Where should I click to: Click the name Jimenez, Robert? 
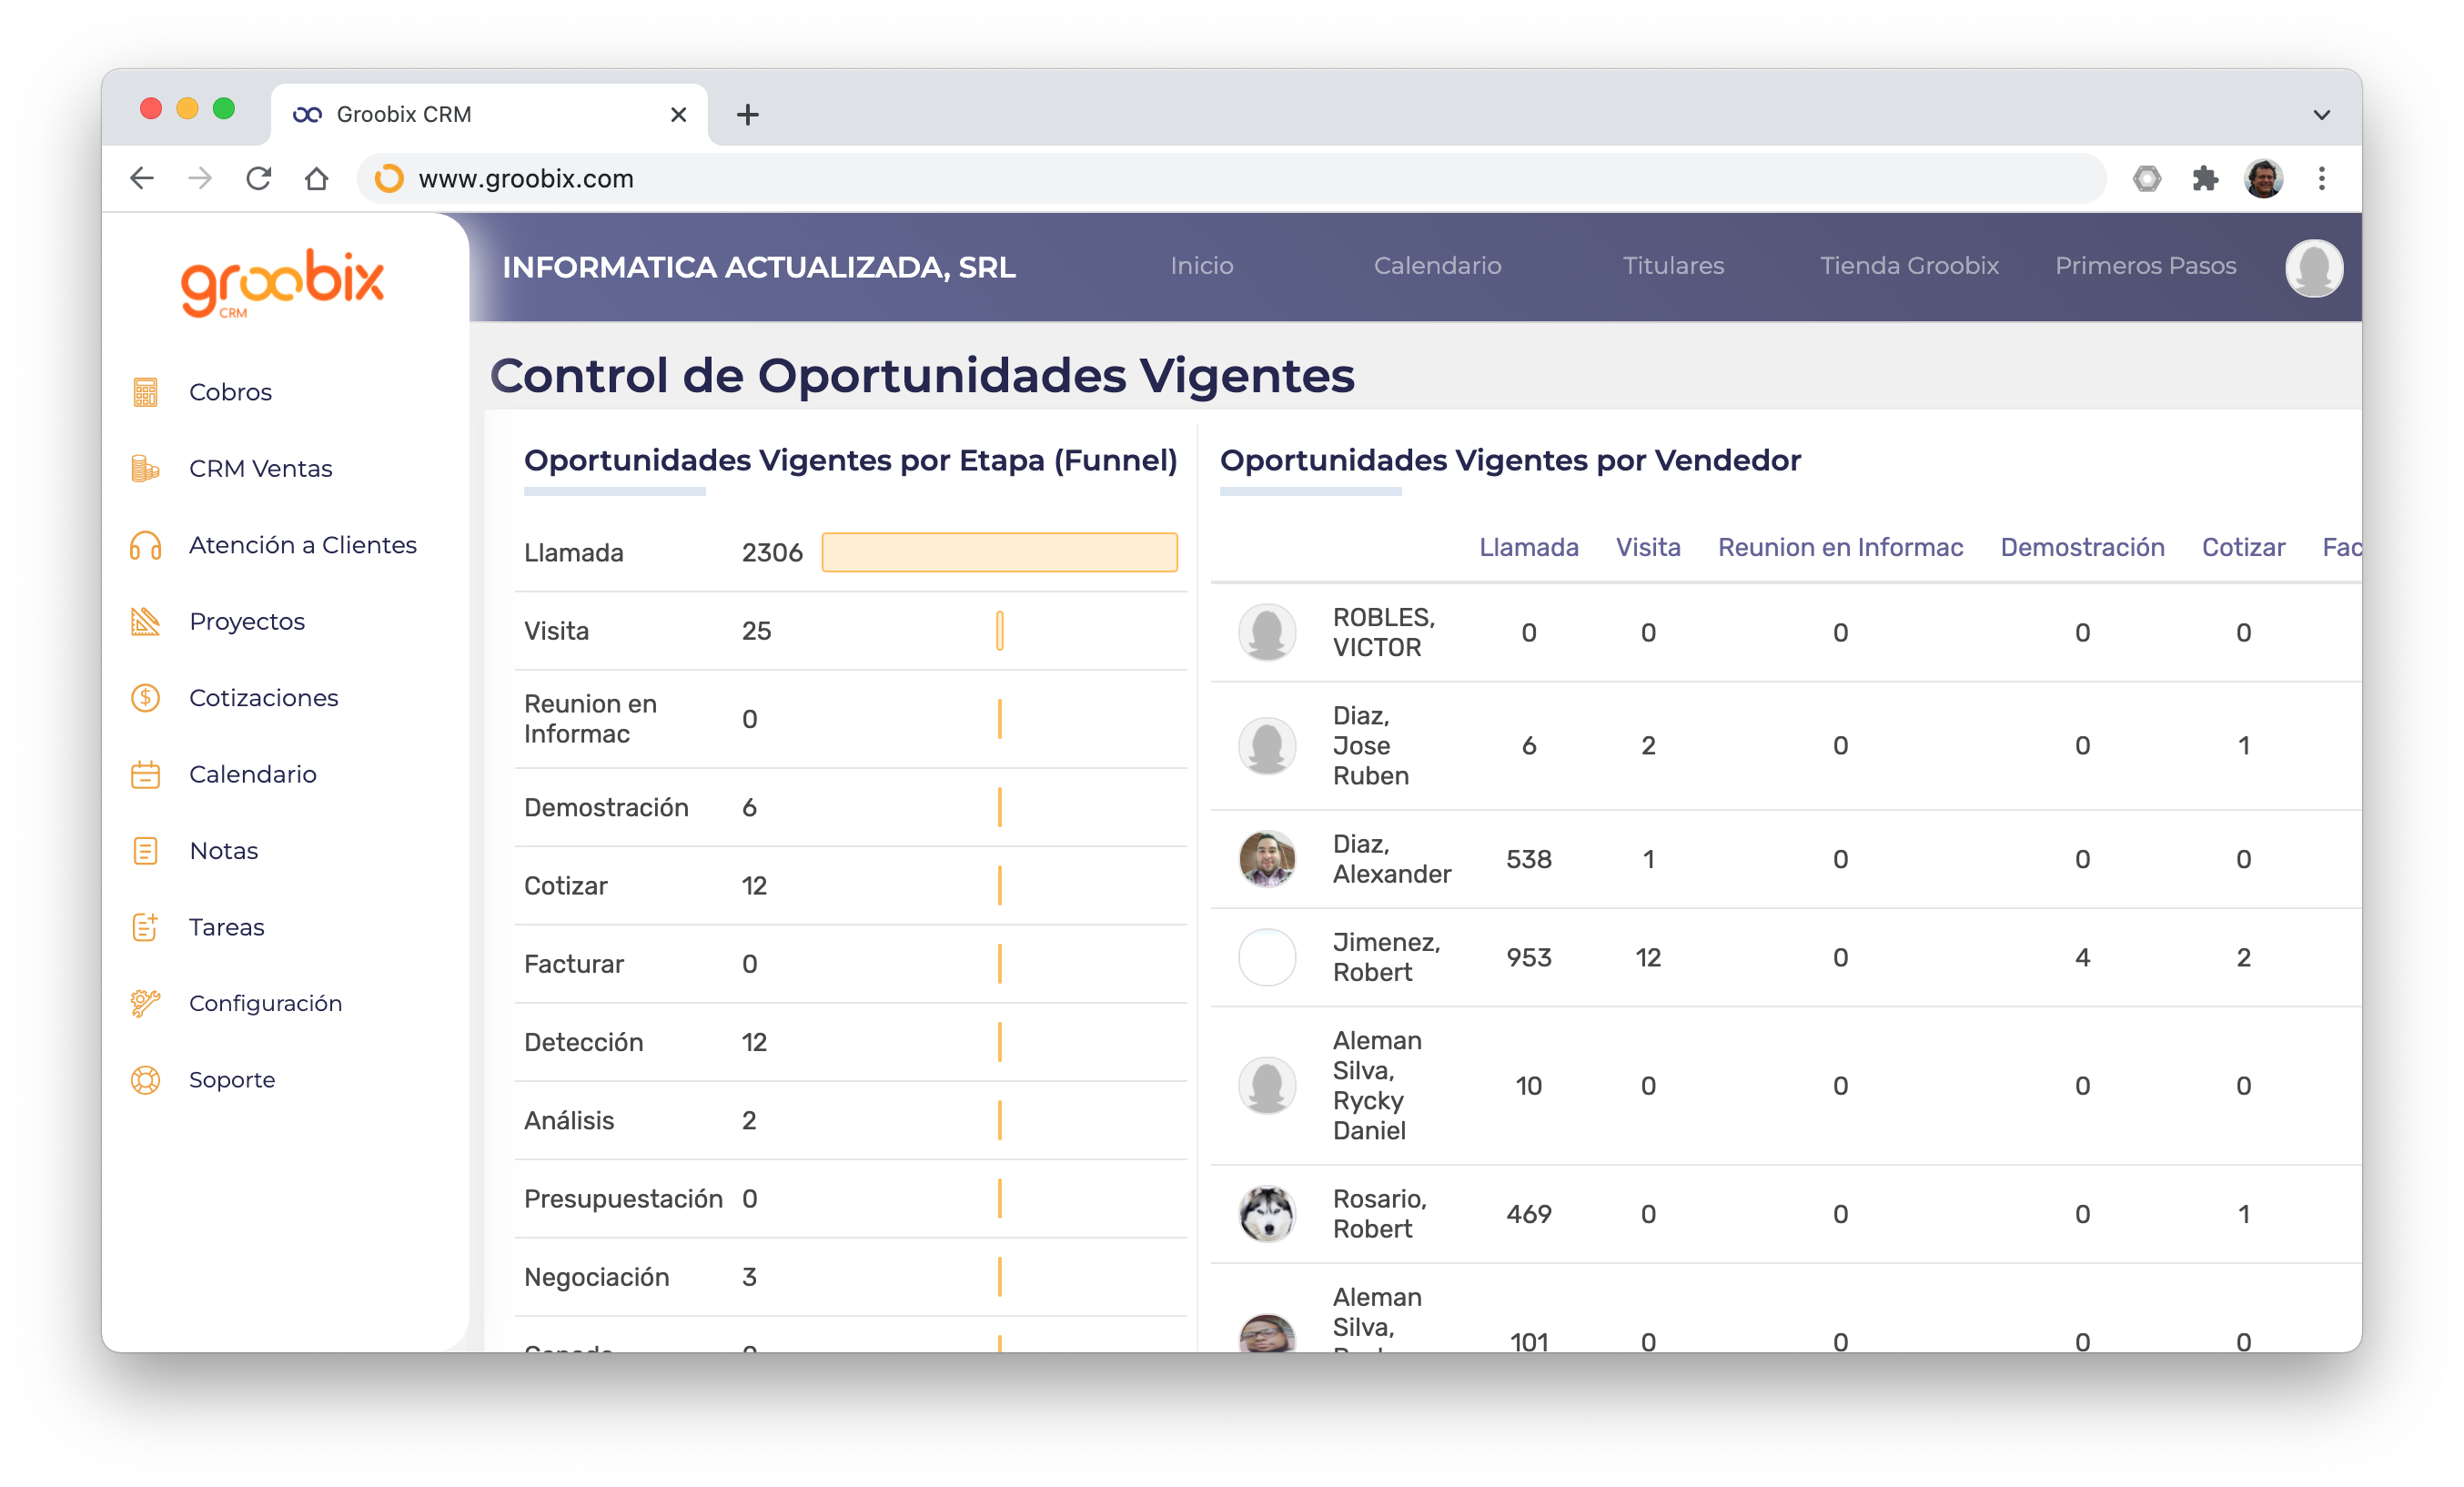coord(1386,957)
